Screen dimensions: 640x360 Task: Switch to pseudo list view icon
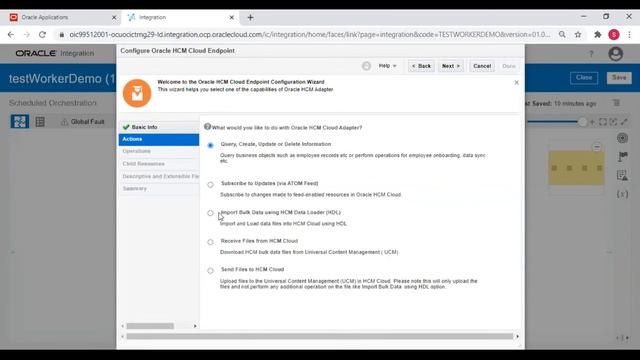(40, 122)
